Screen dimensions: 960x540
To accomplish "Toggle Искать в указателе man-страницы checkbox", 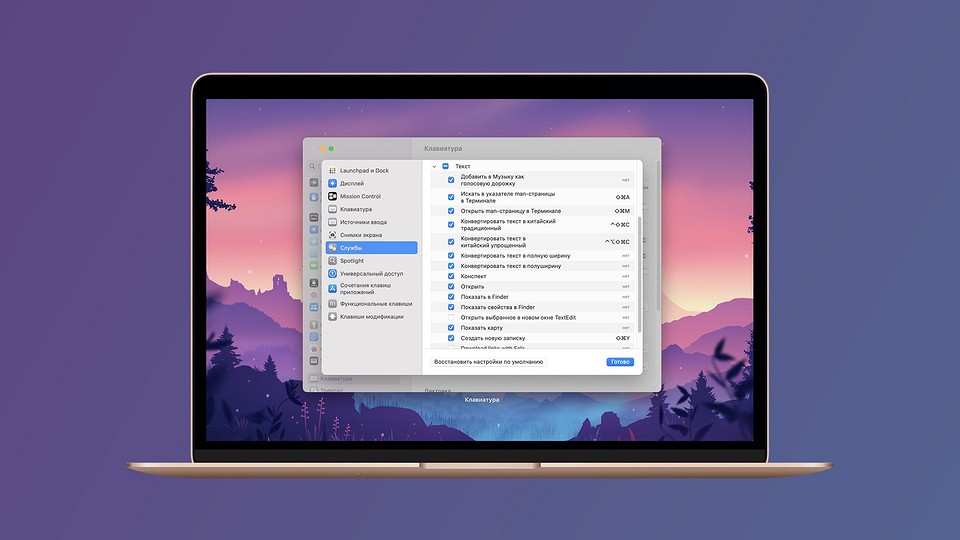I will pos(451,197).
